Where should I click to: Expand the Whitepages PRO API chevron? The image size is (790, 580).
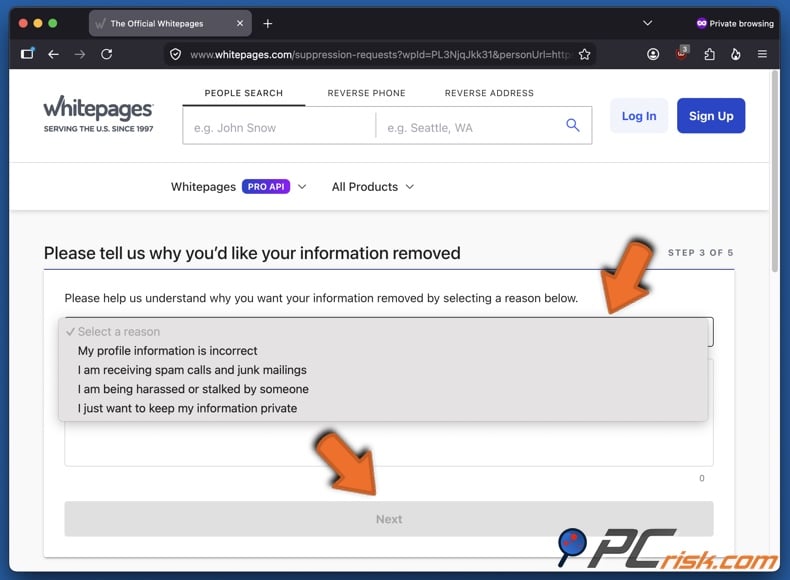tap(302, 186)
